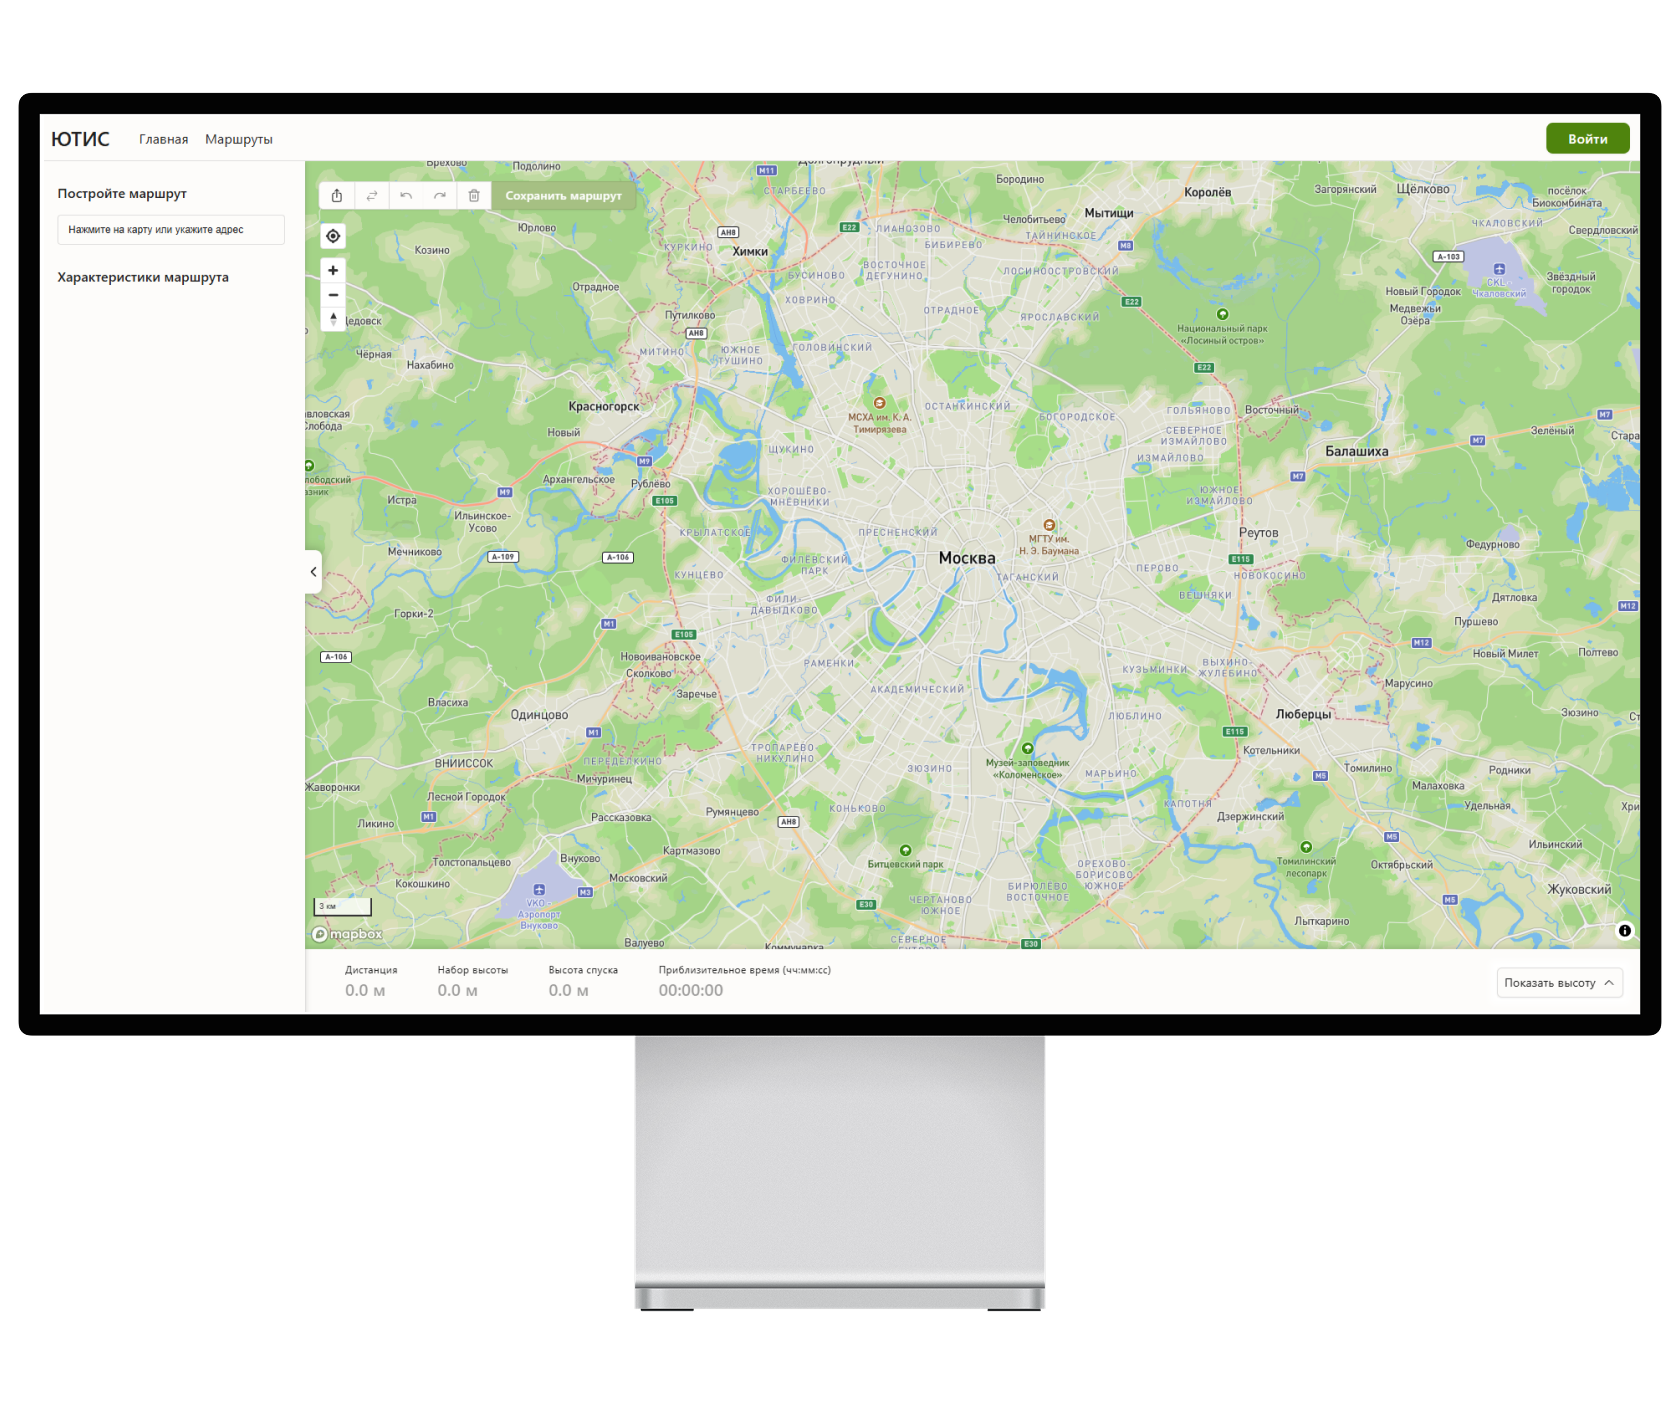
Task: Toggle the elevation profile with Показать высоту
Action: (x=1550, y=983)
